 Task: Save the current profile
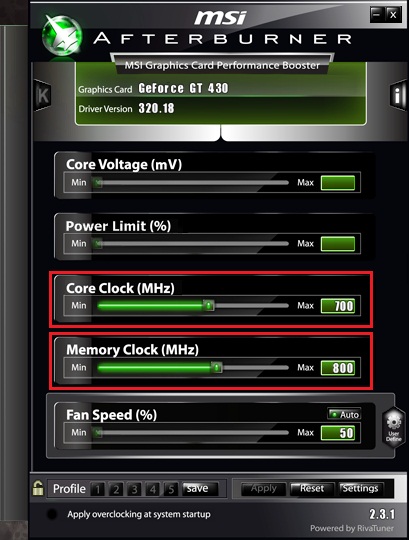click(200, 489)
